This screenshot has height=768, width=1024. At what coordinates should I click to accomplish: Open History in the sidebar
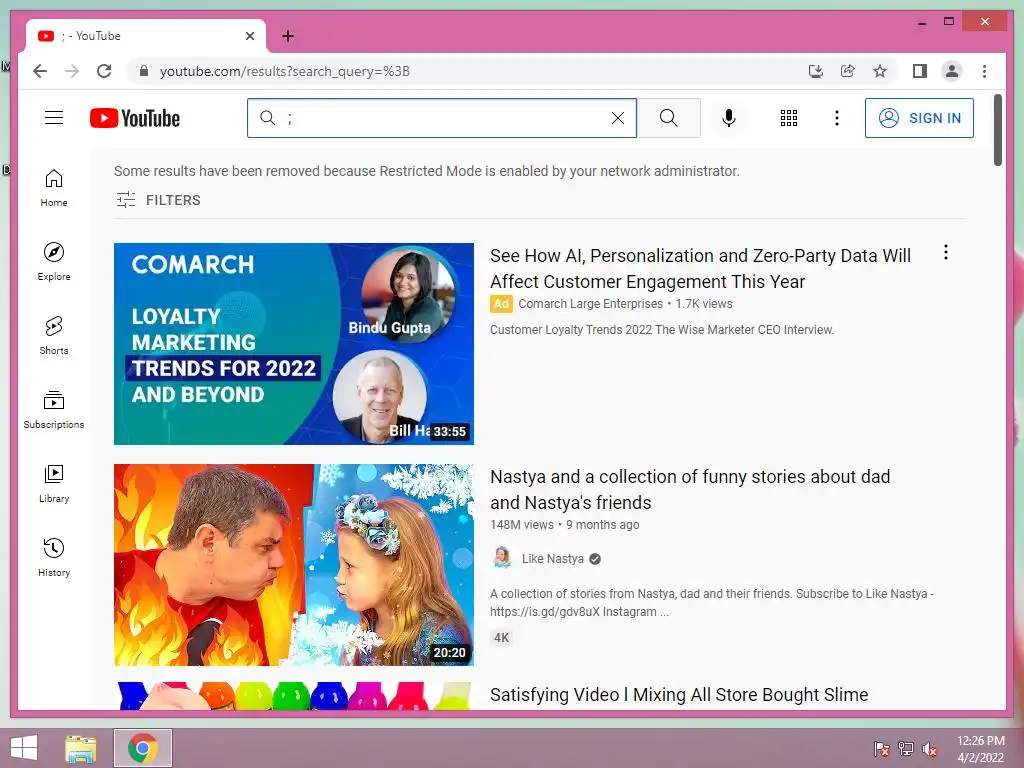coord(54,558)
